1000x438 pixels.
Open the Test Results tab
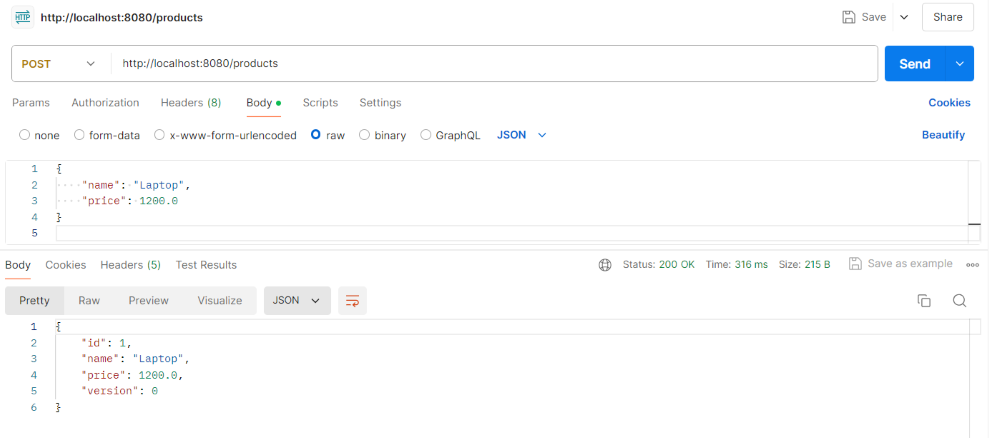tap(206, 265)
